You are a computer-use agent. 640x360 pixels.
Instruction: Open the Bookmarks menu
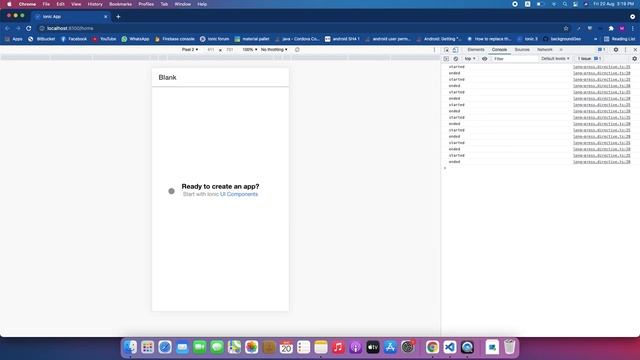point(120,4)
